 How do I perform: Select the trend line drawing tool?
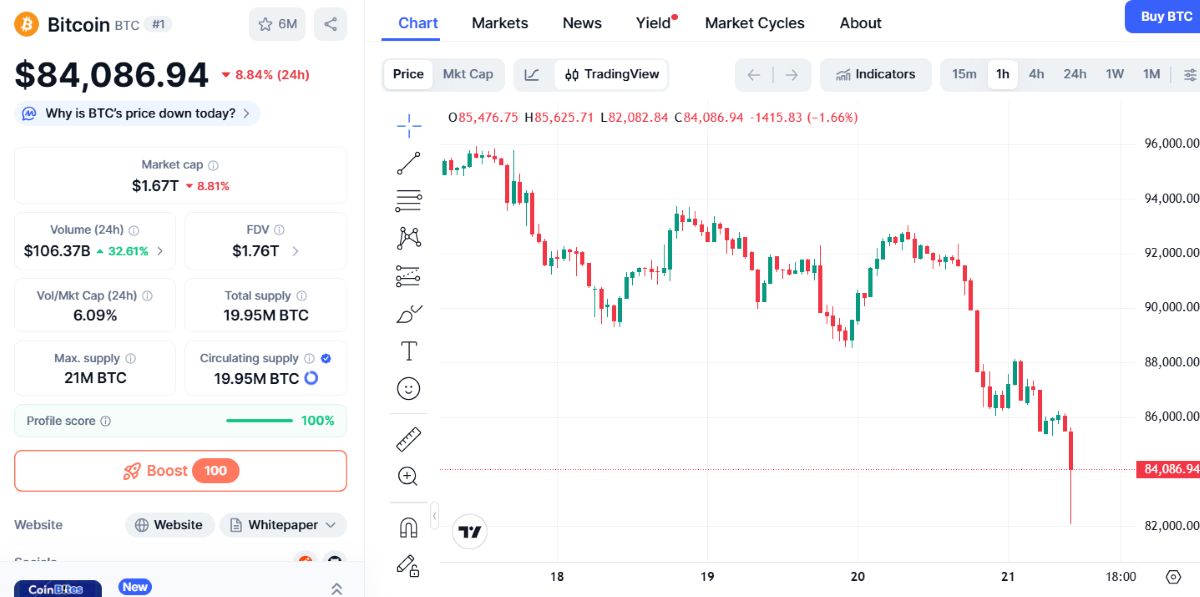[x=408, y=163]
